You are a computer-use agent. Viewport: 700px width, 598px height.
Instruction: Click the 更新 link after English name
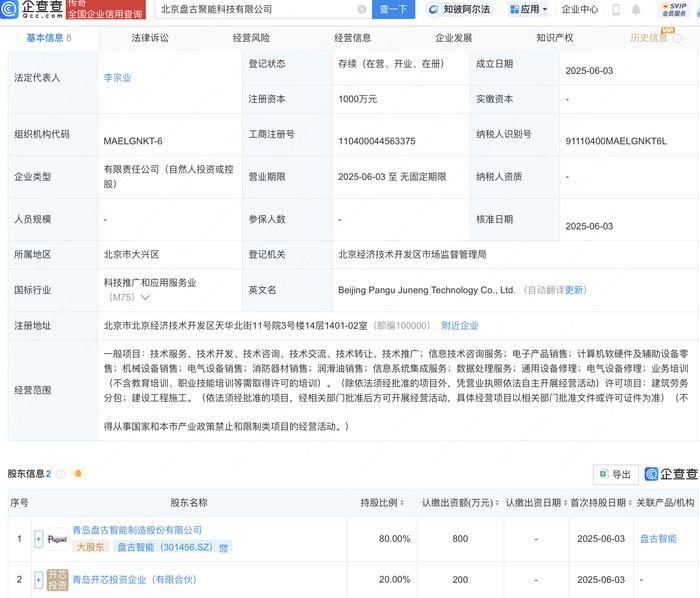(x=574, y=290)
